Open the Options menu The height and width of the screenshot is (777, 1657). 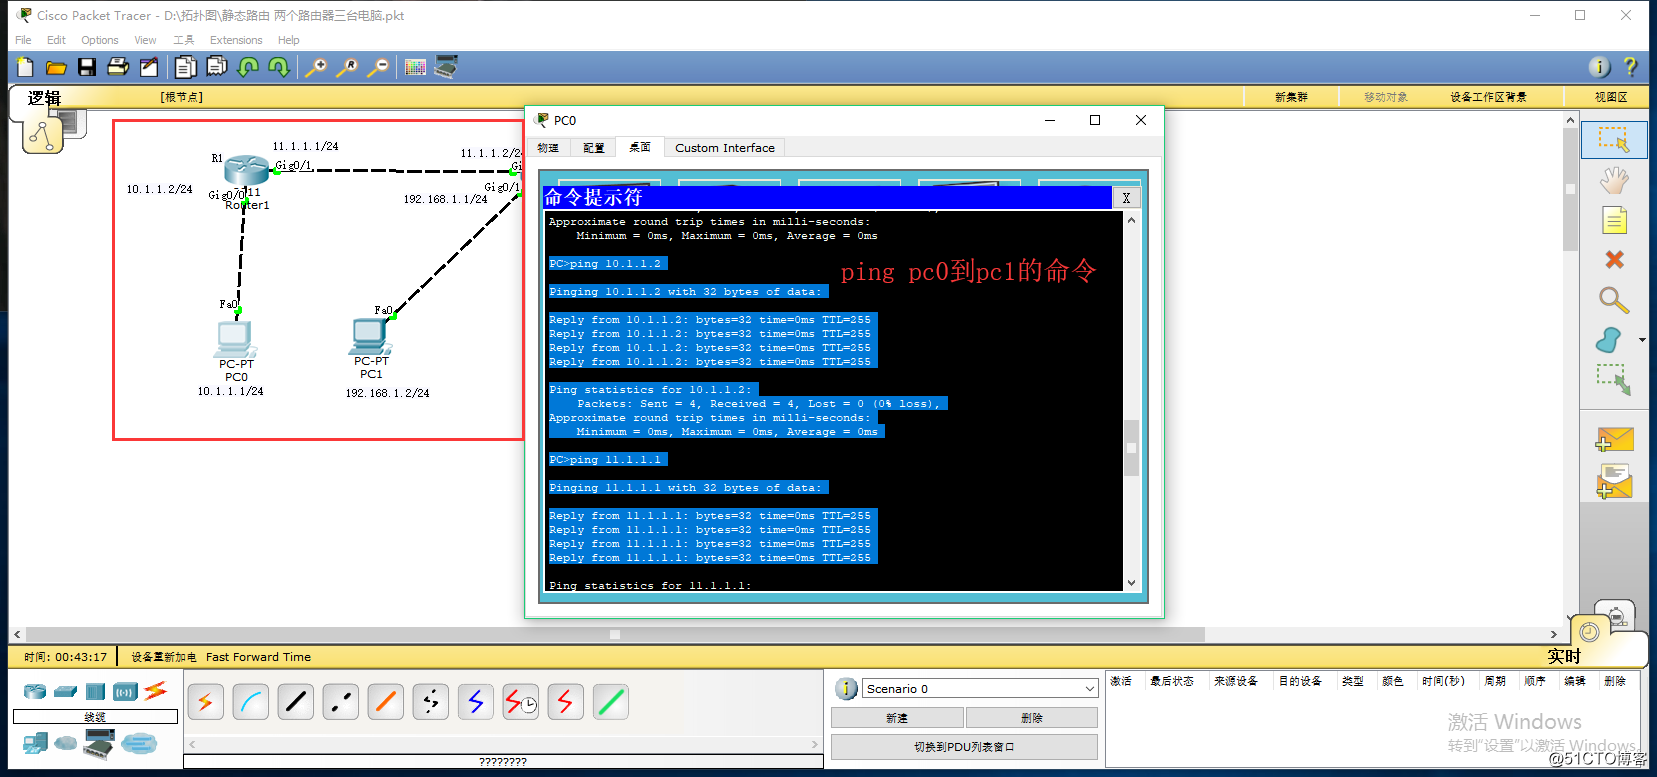point(100,40)
